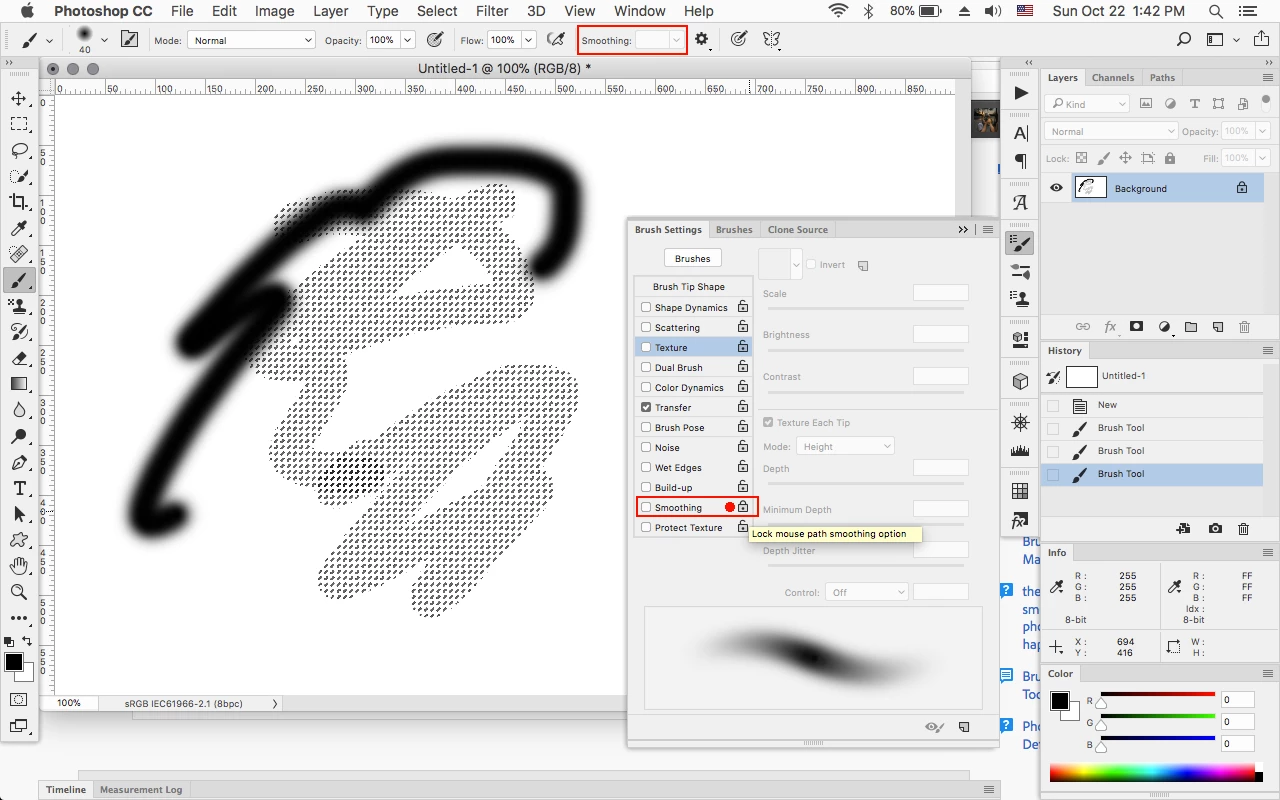Open the Filter menu
The height and width of the screenshot is (800, 1280).
click(x=492, y=11)
